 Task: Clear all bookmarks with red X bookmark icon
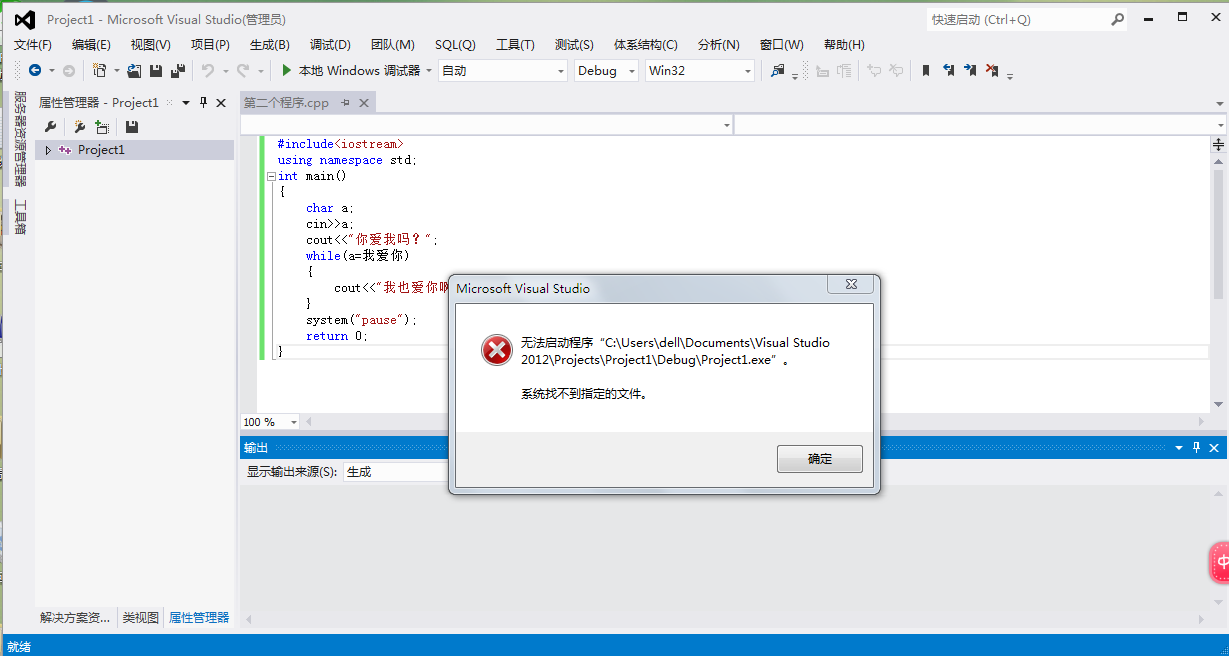pos(992,71)
